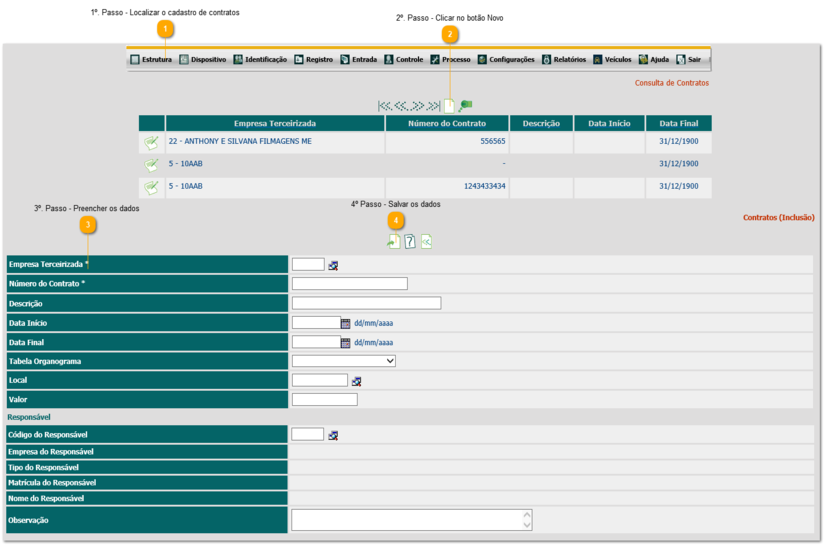Screen dimensions: 825x546
Task: Go to first page of contracts list
Action: point(385,106)
